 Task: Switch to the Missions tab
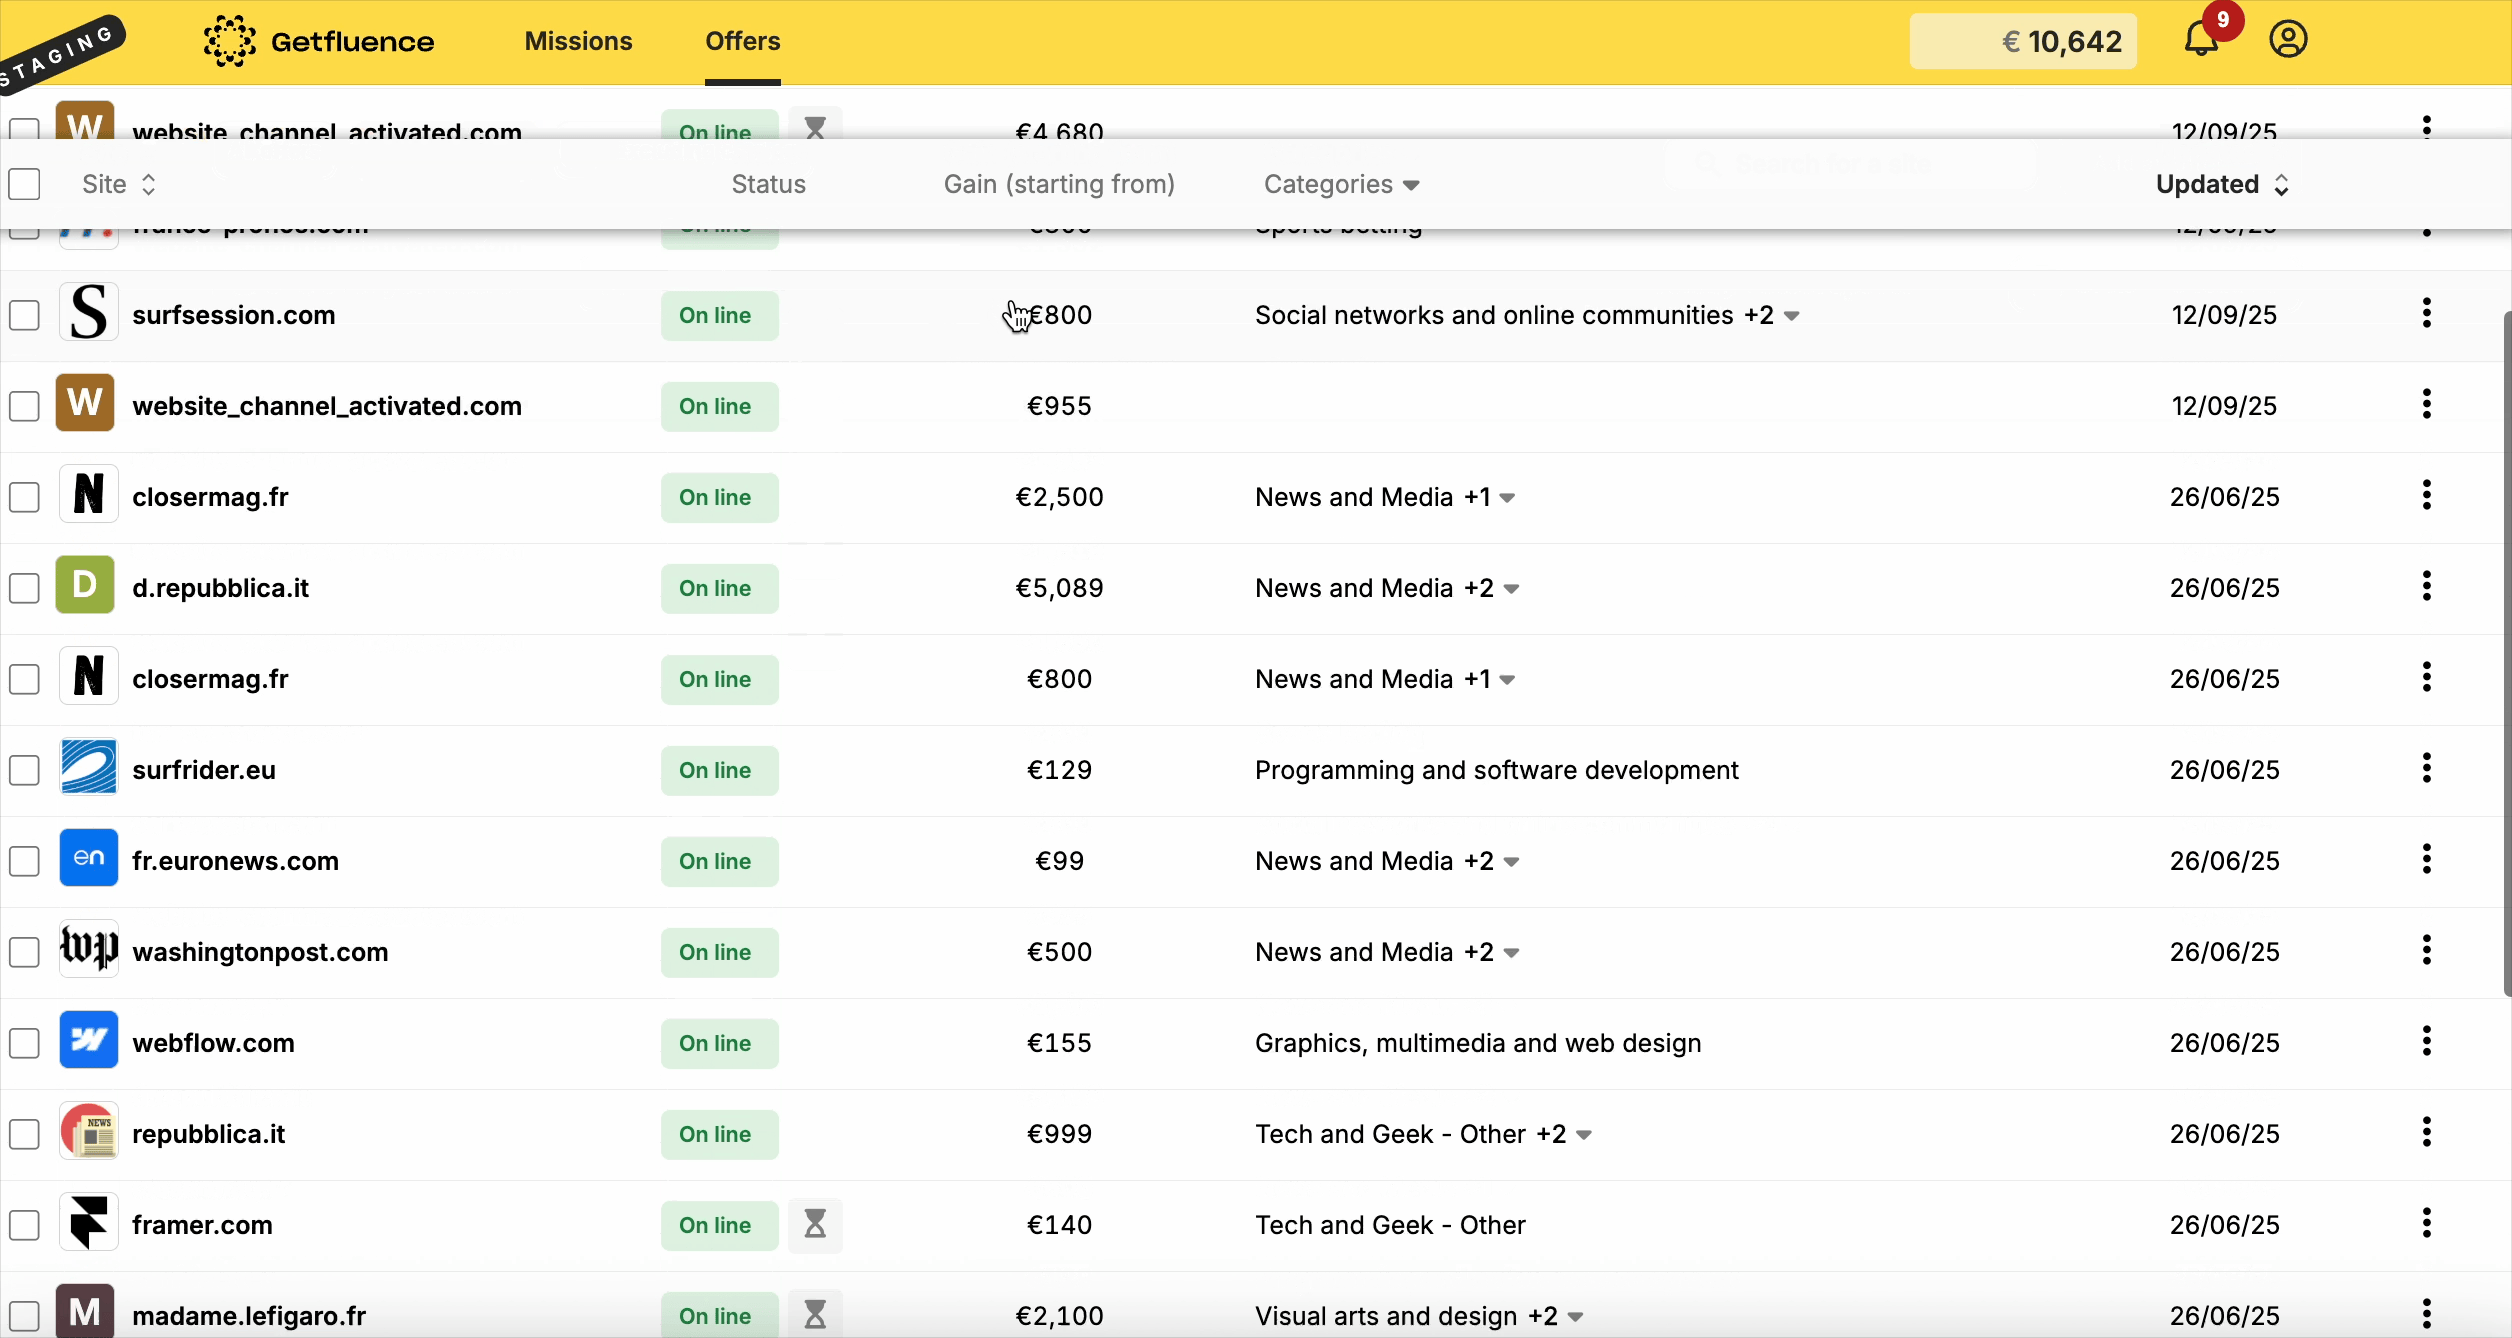click(578, 41)
